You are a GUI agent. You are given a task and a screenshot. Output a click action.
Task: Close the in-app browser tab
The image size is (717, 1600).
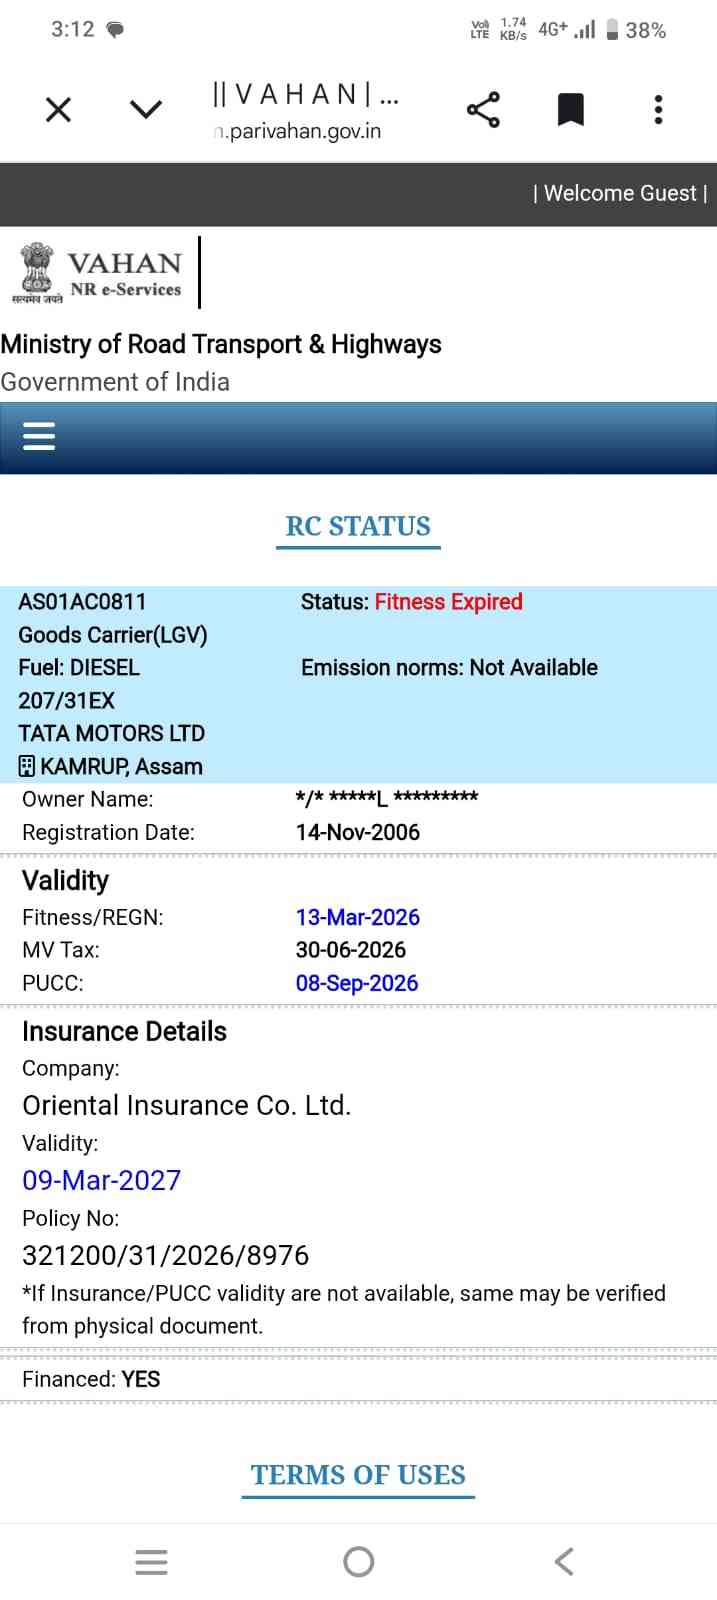[59, 109]
